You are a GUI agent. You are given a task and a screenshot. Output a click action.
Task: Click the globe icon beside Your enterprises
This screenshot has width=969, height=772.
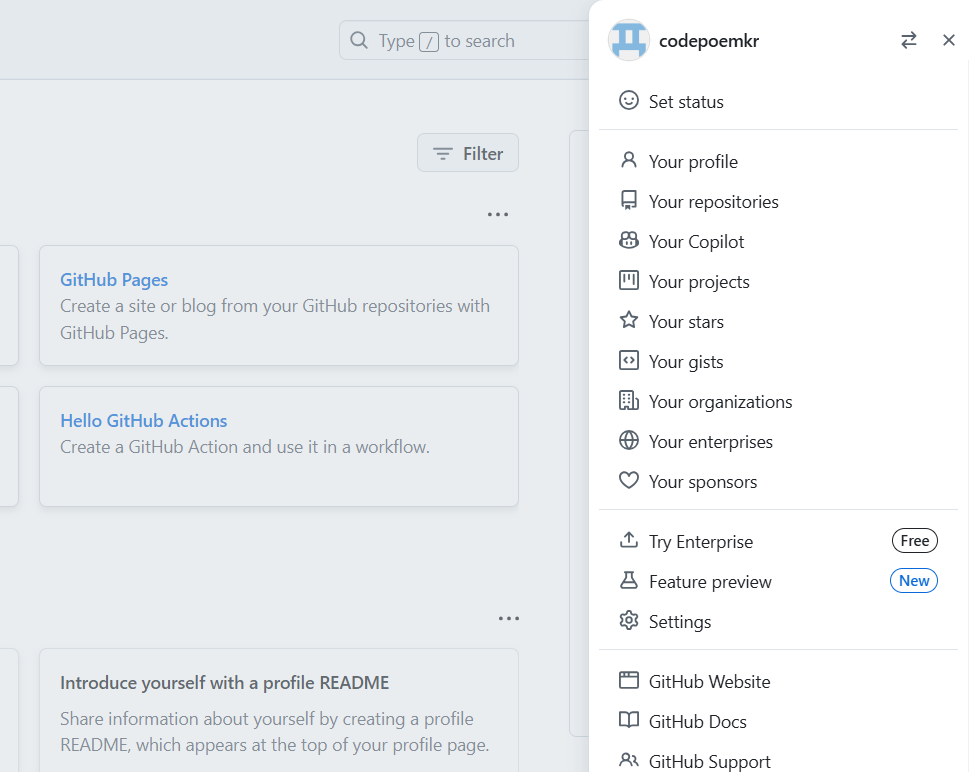628,440
